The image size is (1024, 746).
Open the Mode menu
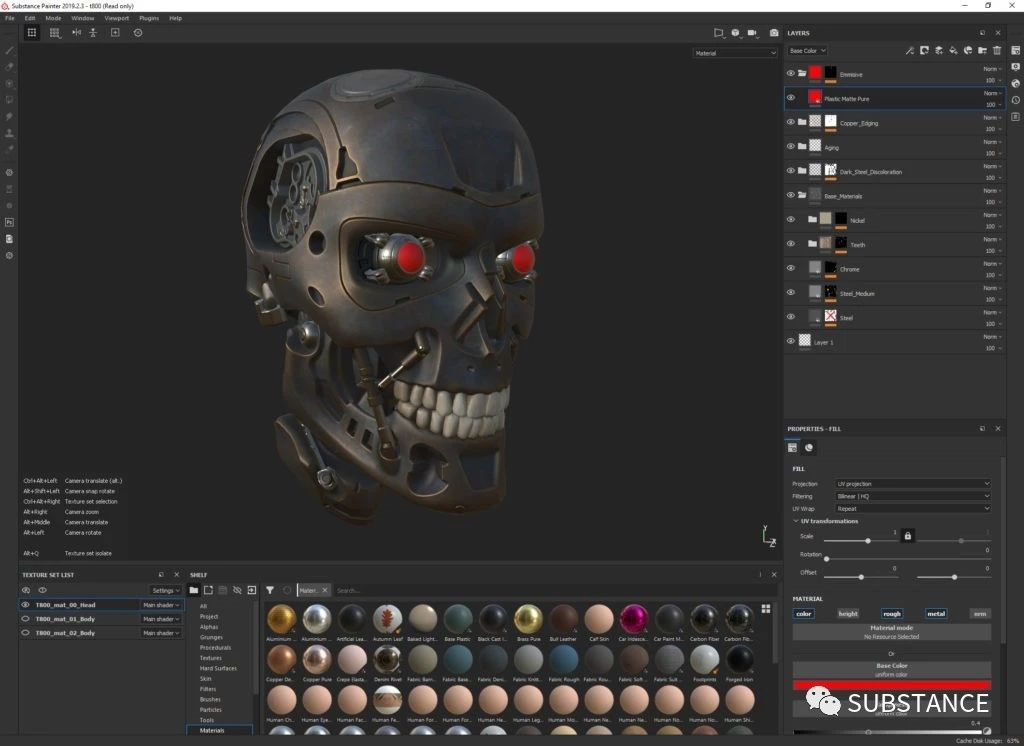click(53, 18)
